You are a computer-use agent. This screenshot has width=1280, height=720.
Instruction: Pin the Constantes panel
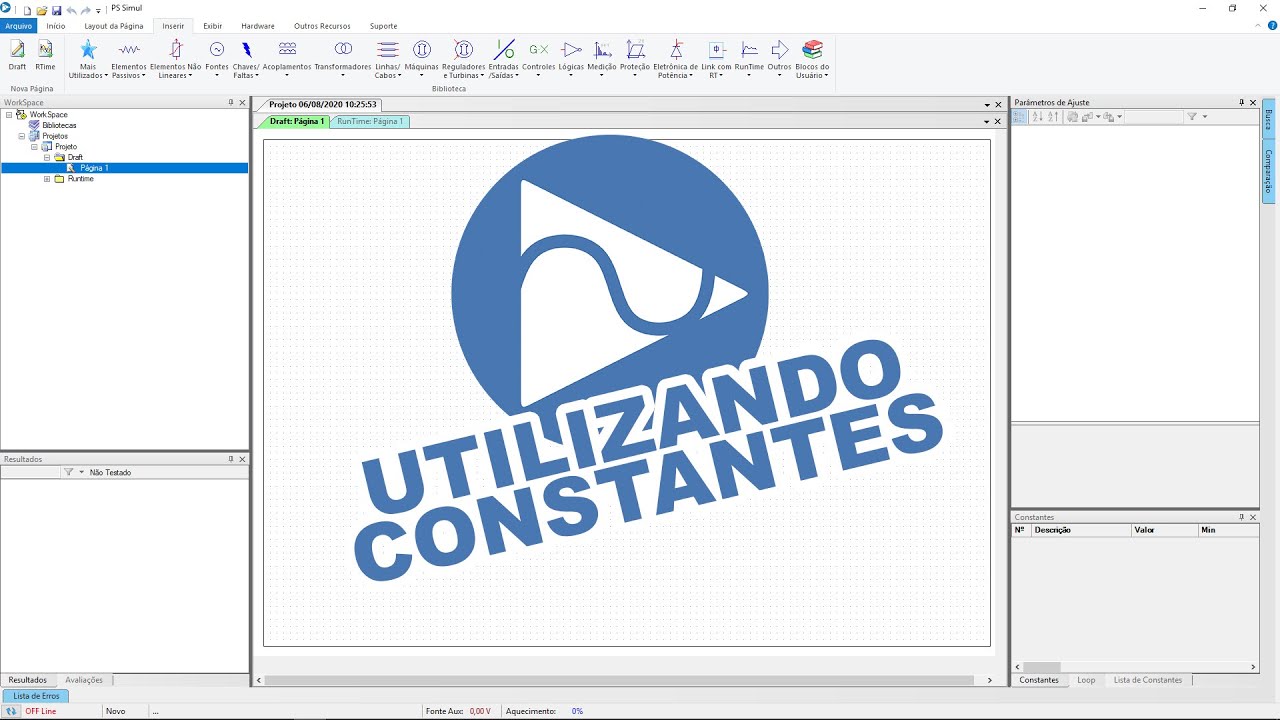[1242, 517]
